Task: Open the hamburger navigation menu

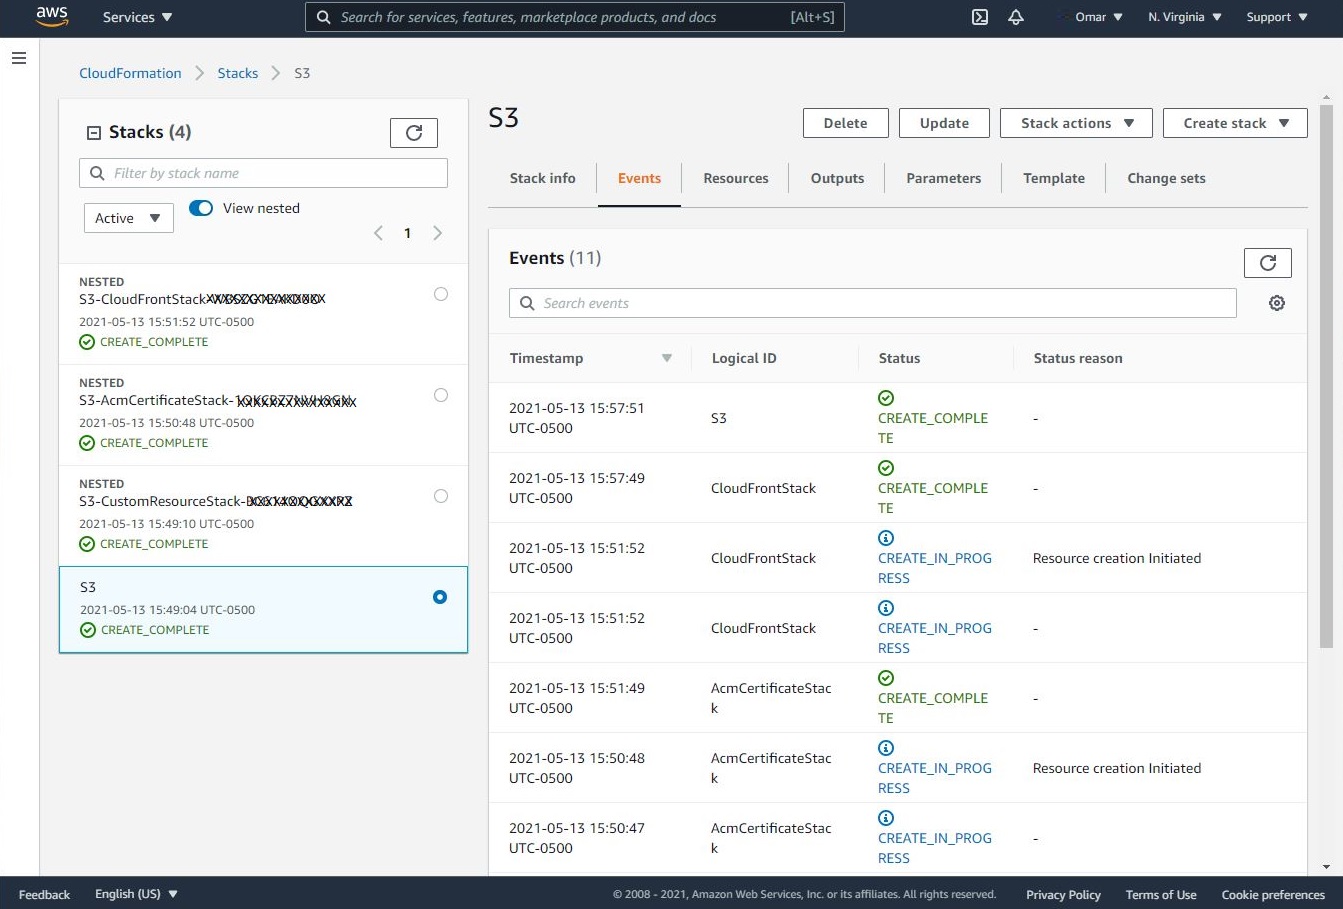Action: pos(19,58)
